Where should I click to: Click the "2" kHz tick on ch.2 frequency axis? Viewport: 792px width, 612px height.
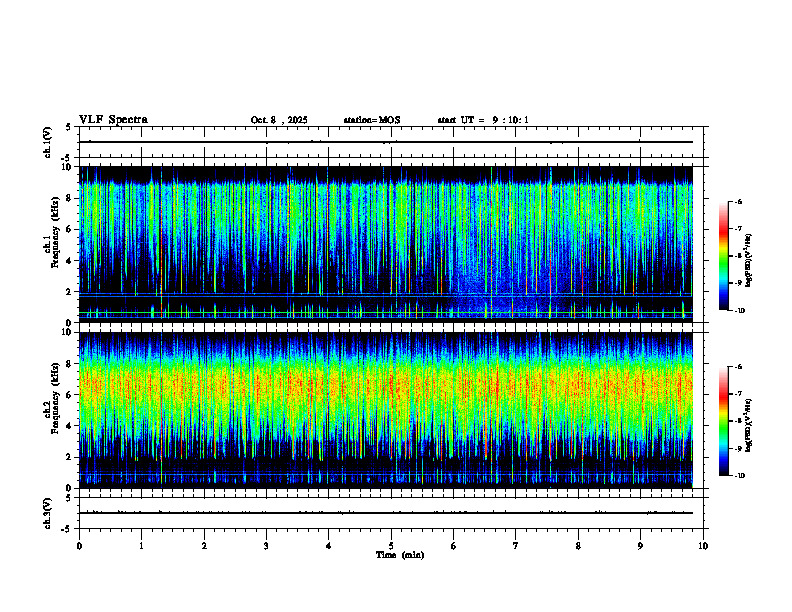coord(70,457)
